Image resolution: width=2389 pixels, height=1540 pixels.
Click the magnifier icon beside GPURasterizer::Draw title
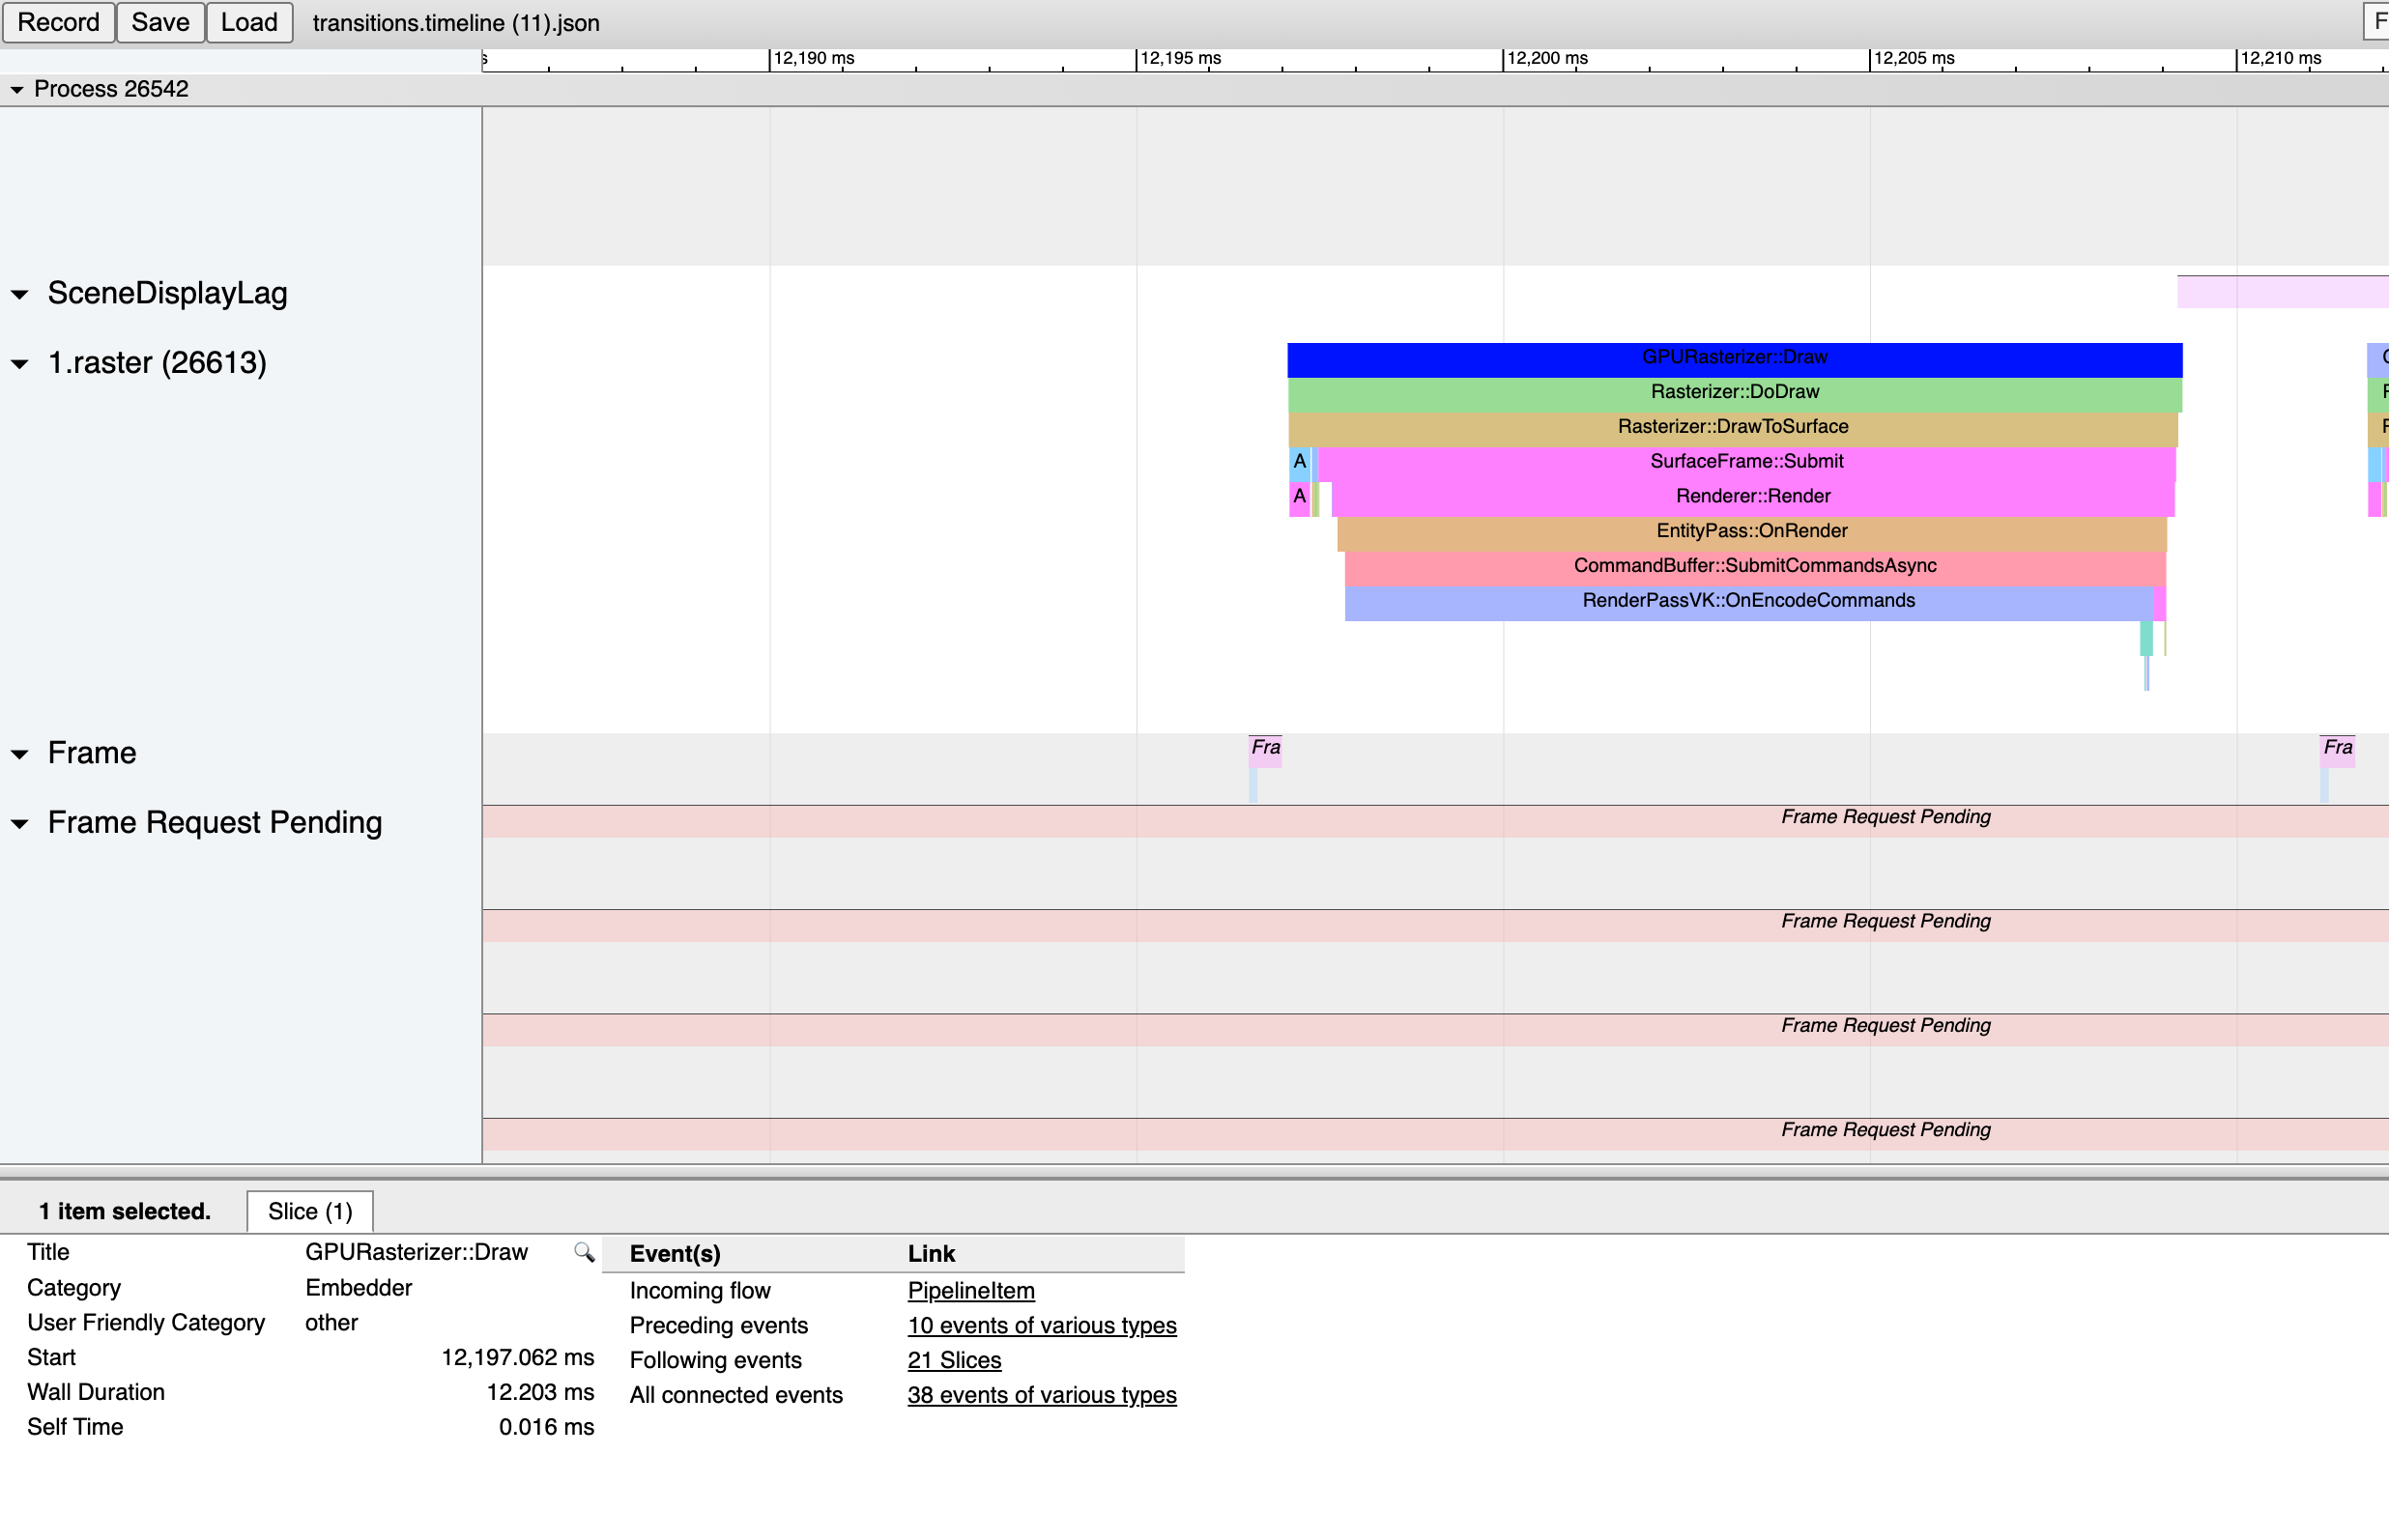point(582,1252)
